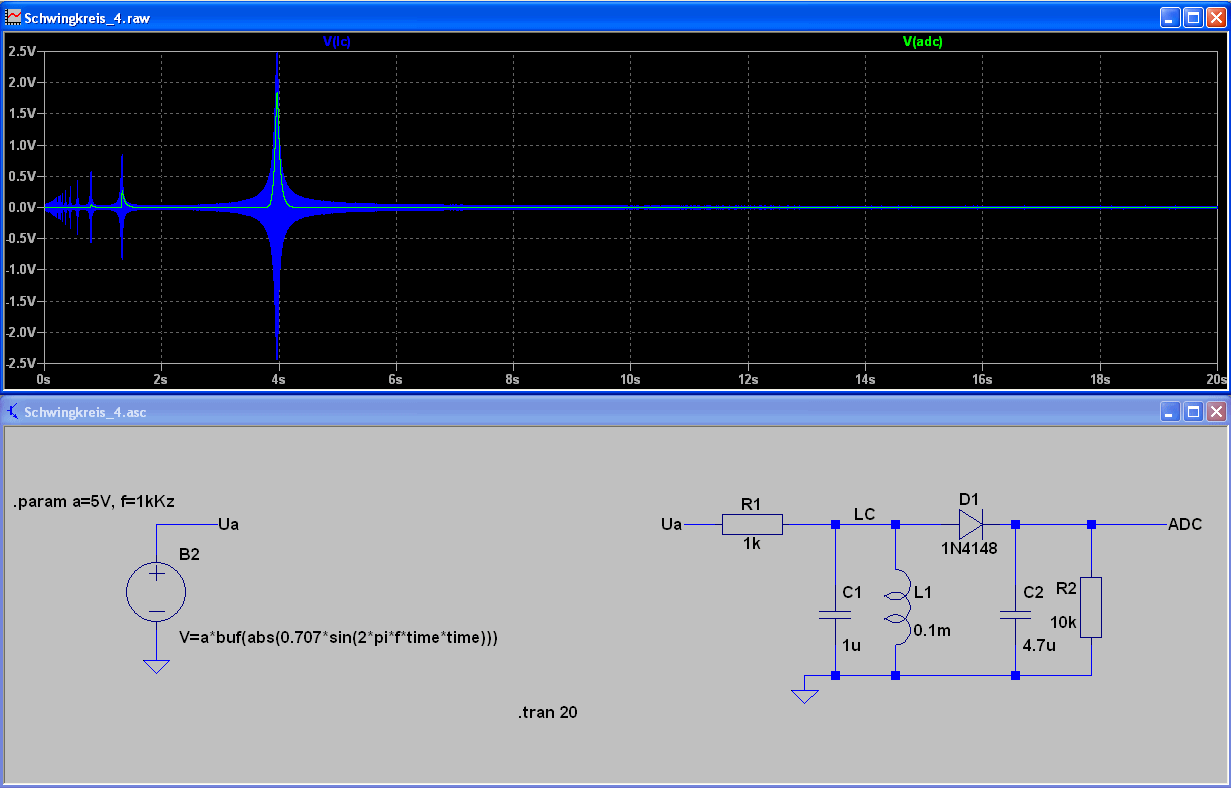This screenshot has width=1231, height=788.
Task: Close the Schwingkreis_4.raw window
Action: [x=1216, y=18]
